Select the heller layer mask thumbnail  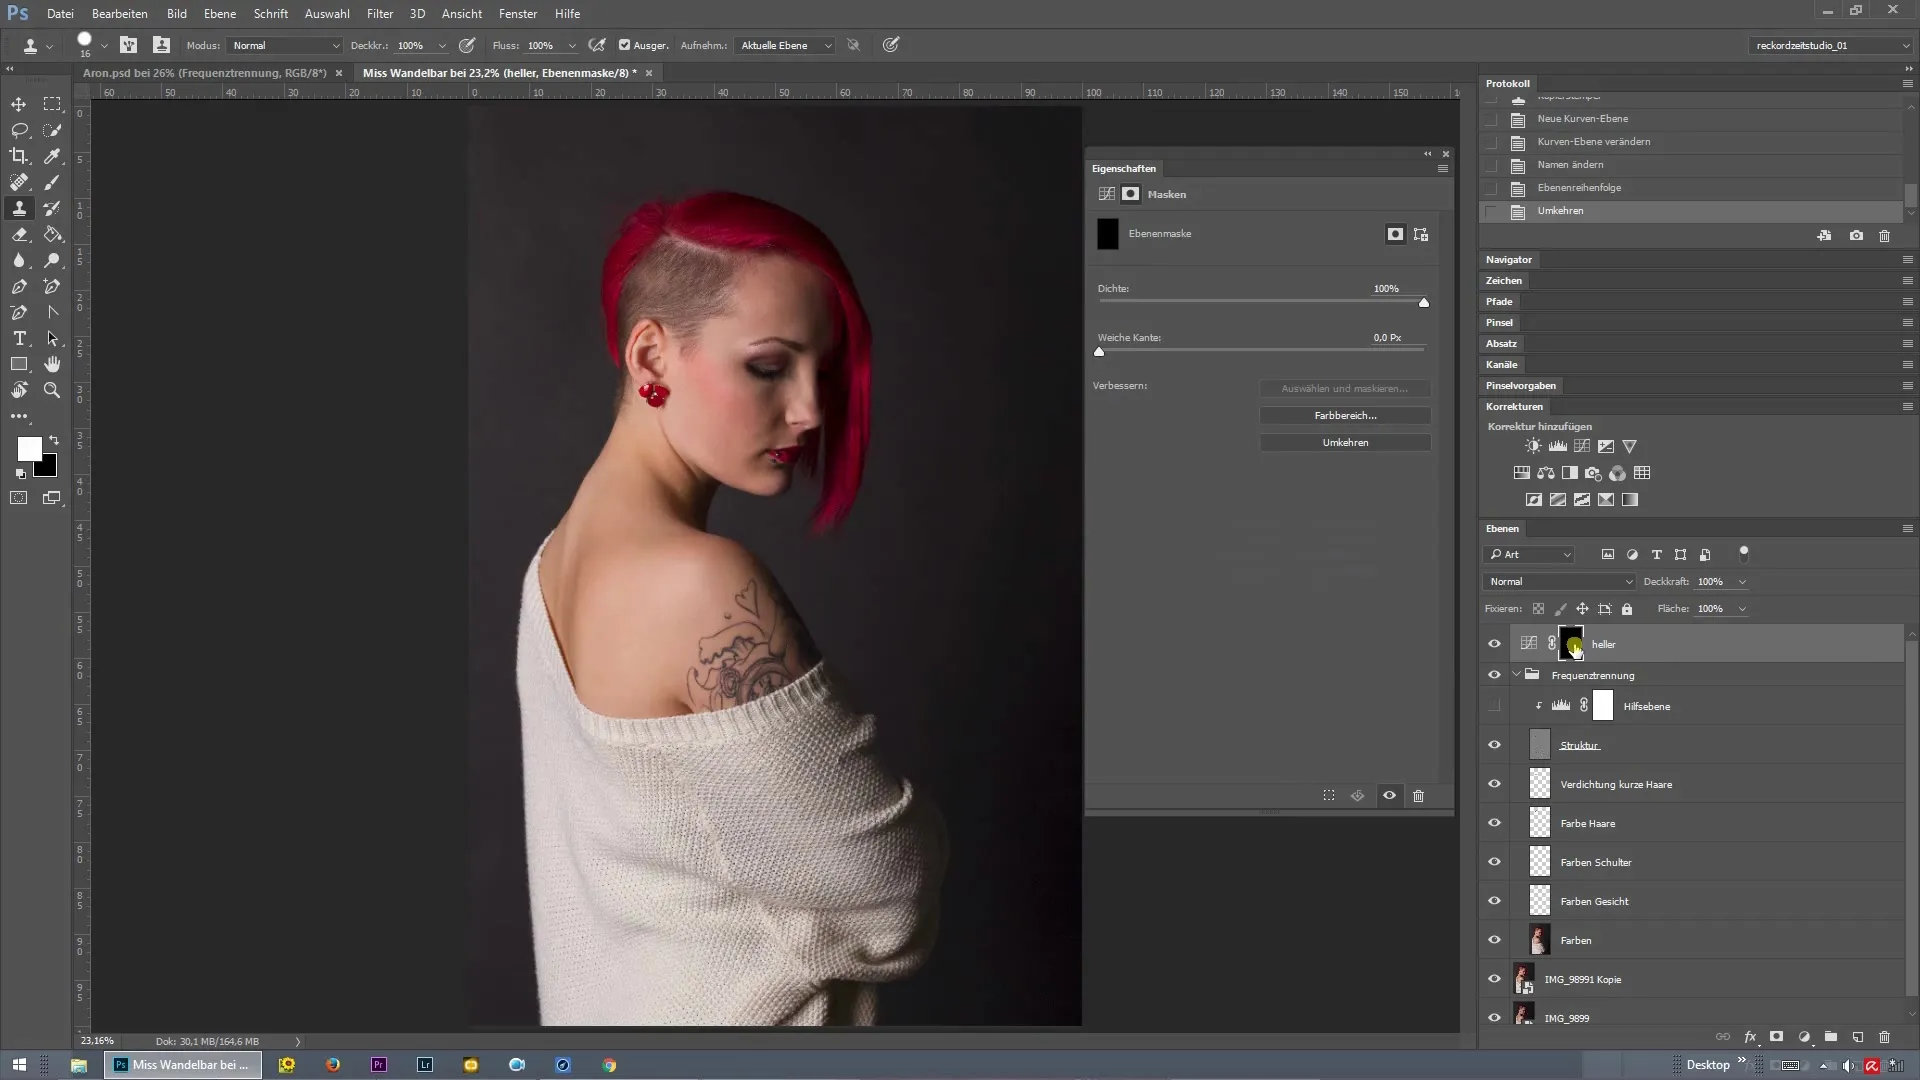(1571, 644)
